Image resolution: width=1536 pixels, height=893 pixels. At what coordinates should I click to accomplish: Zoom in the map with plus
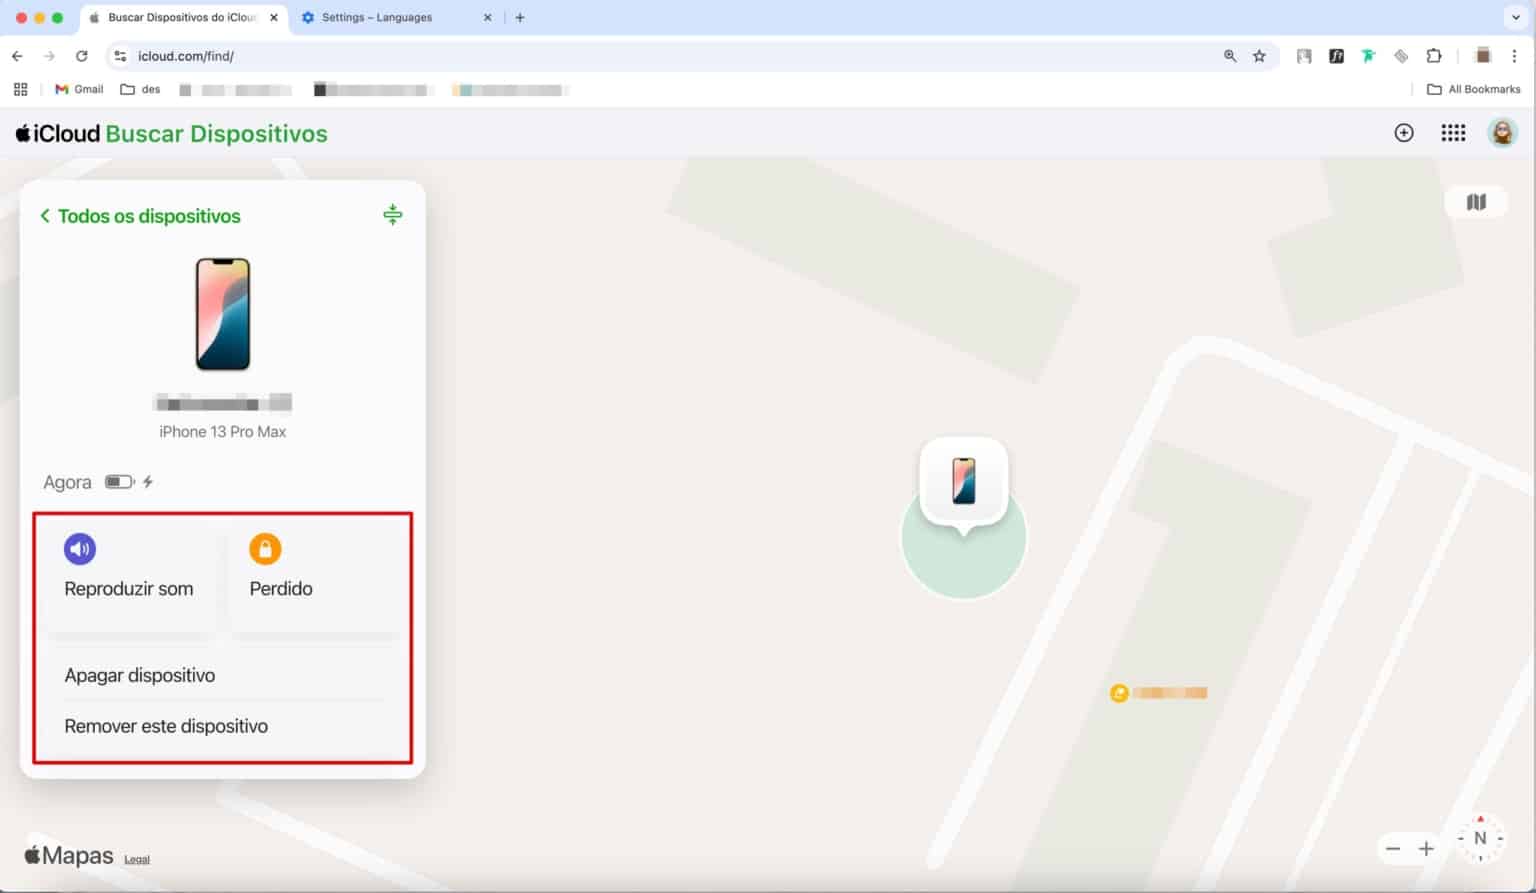(x=1426, y=849)
